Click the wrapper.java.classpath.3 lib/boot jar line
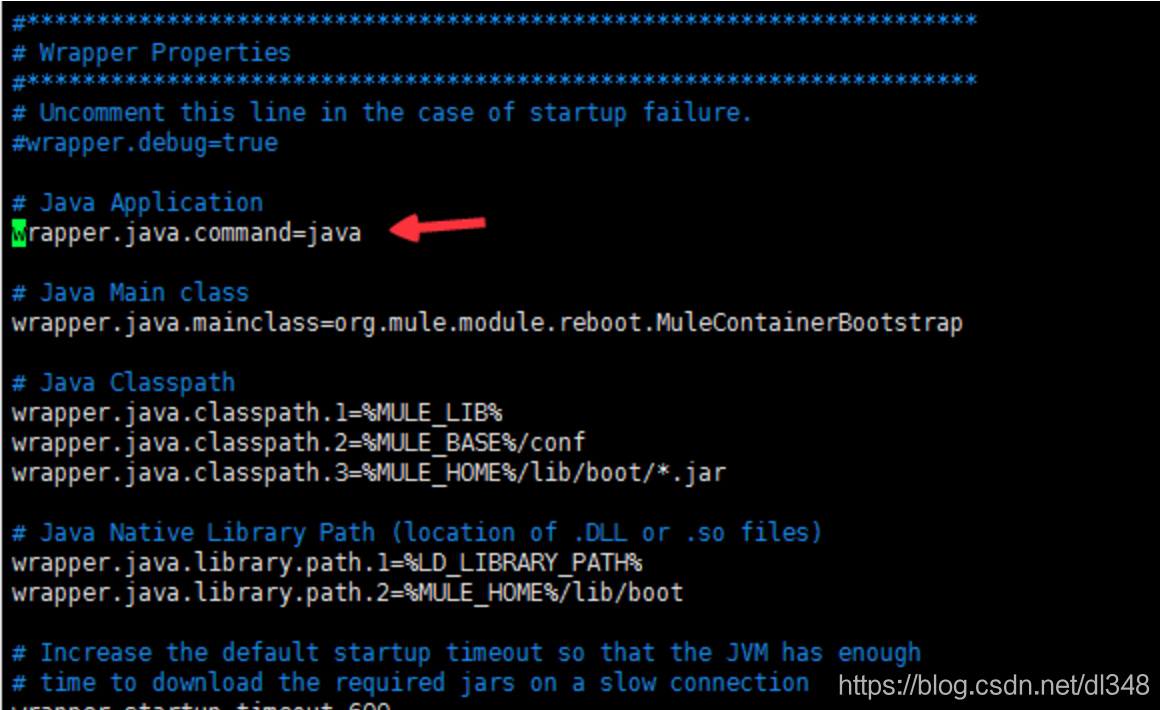This screenshot has width=1160, height=710. pos(369,473)
